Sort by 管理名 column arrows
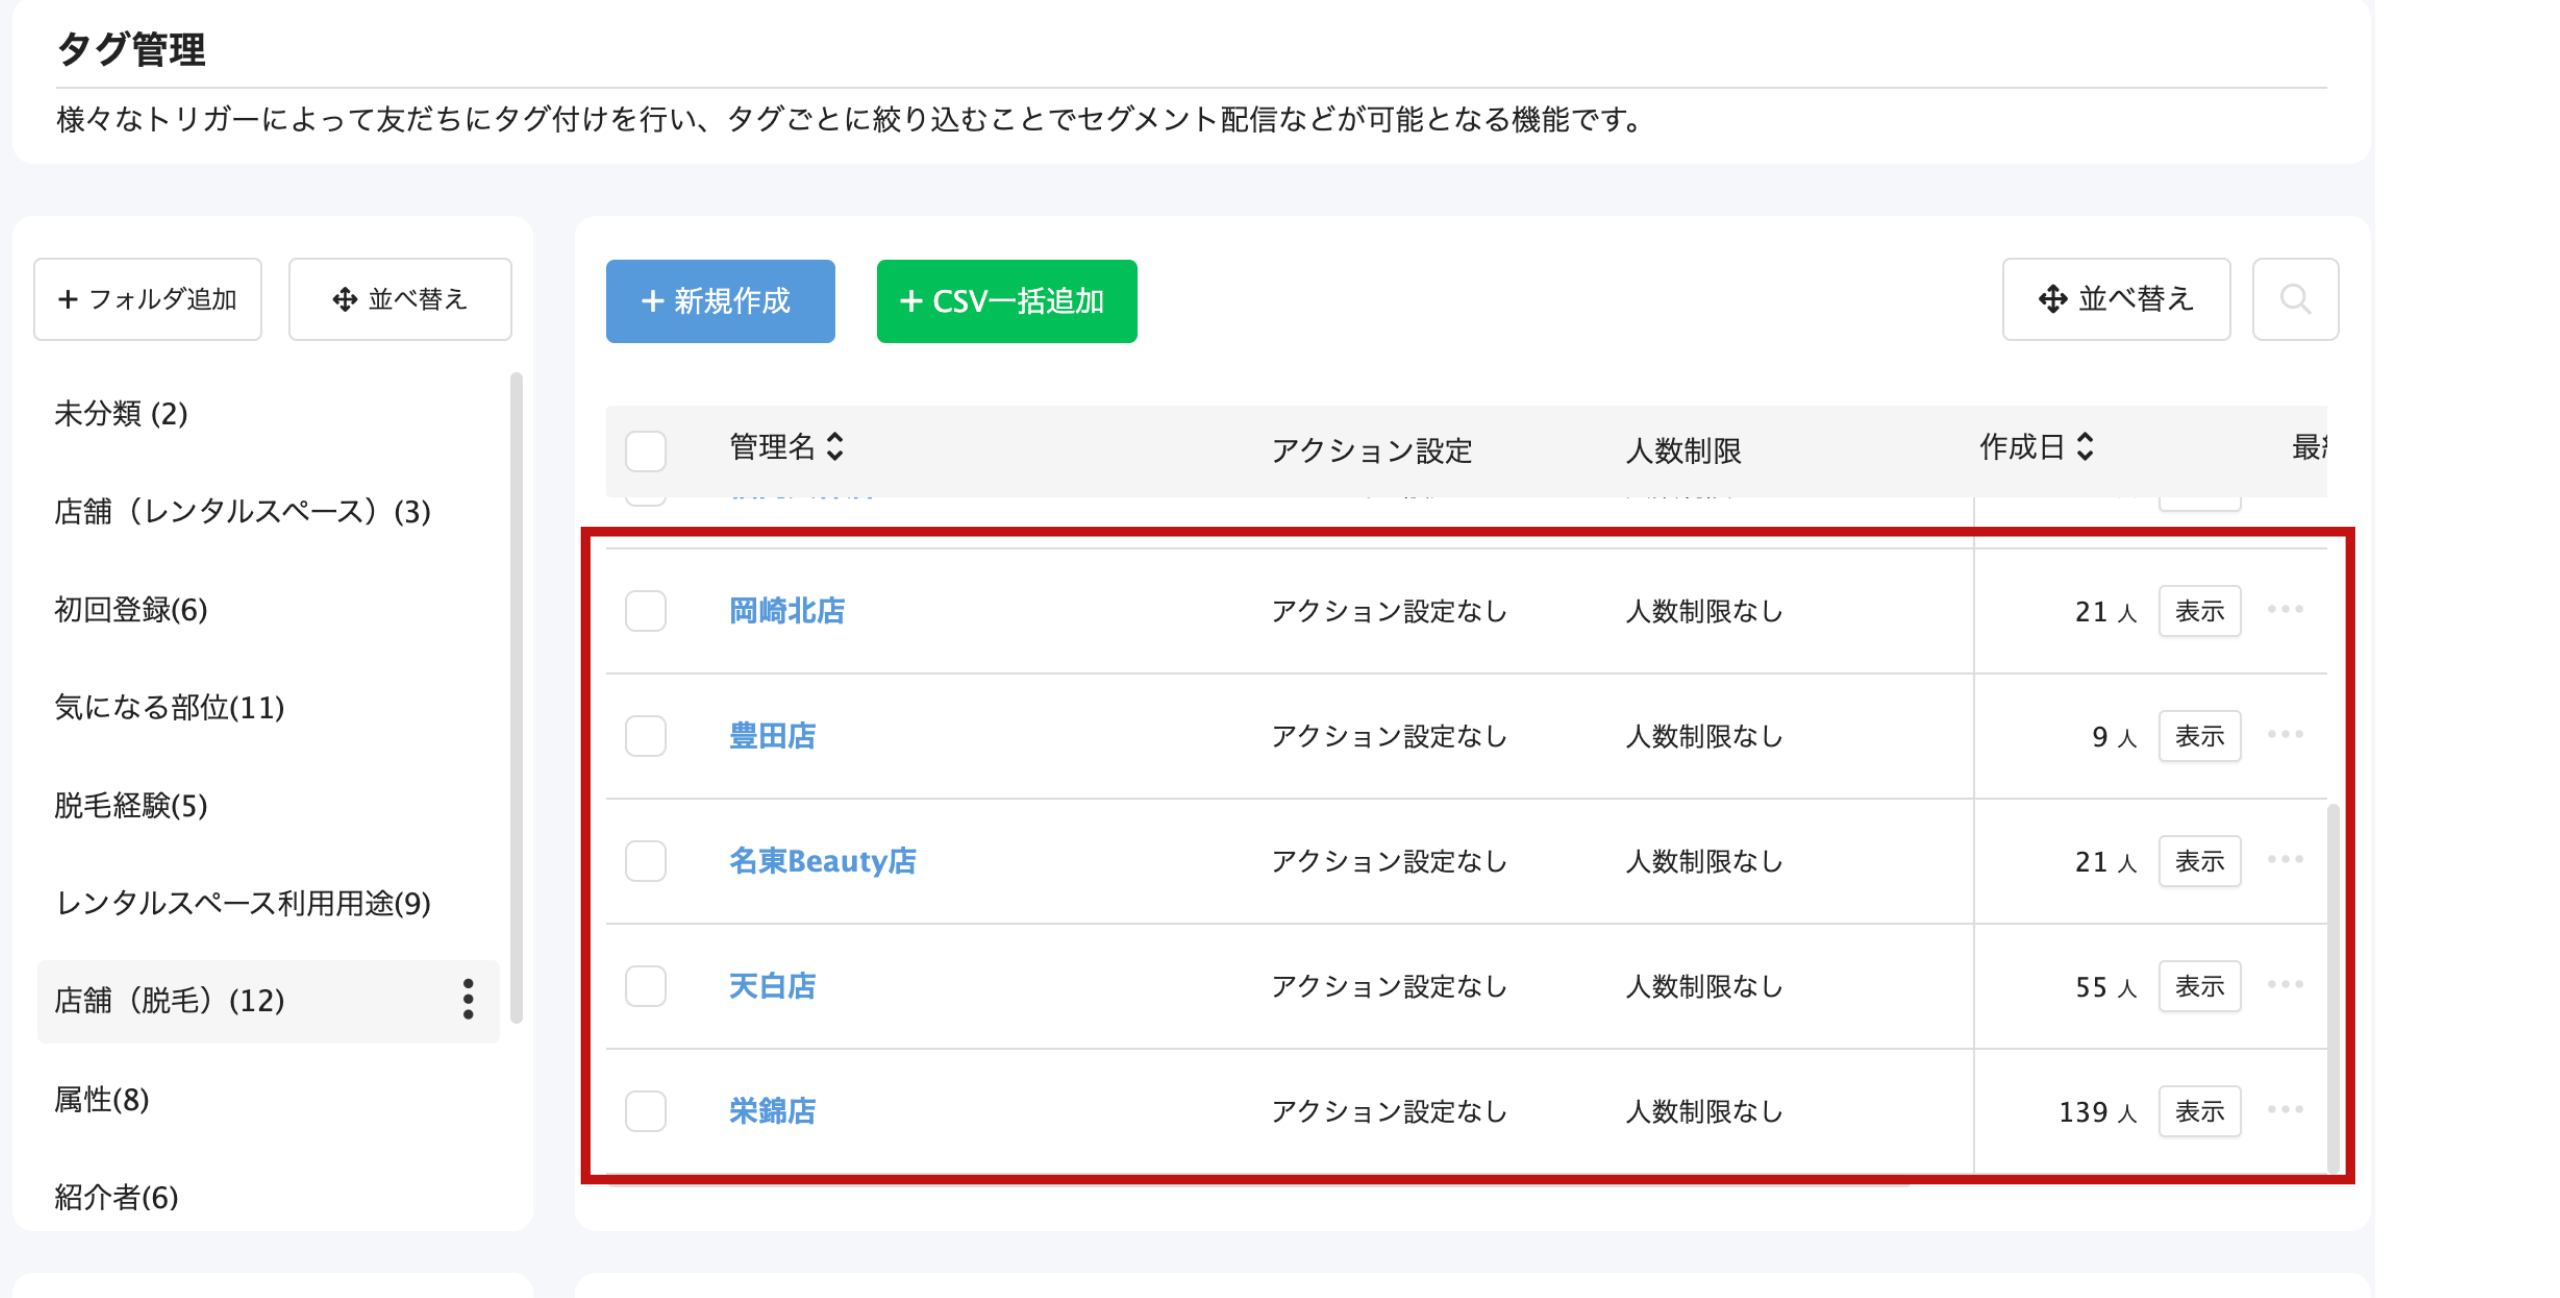The width and height of the screenshot is (2560, 1298). tap(835, 446)
